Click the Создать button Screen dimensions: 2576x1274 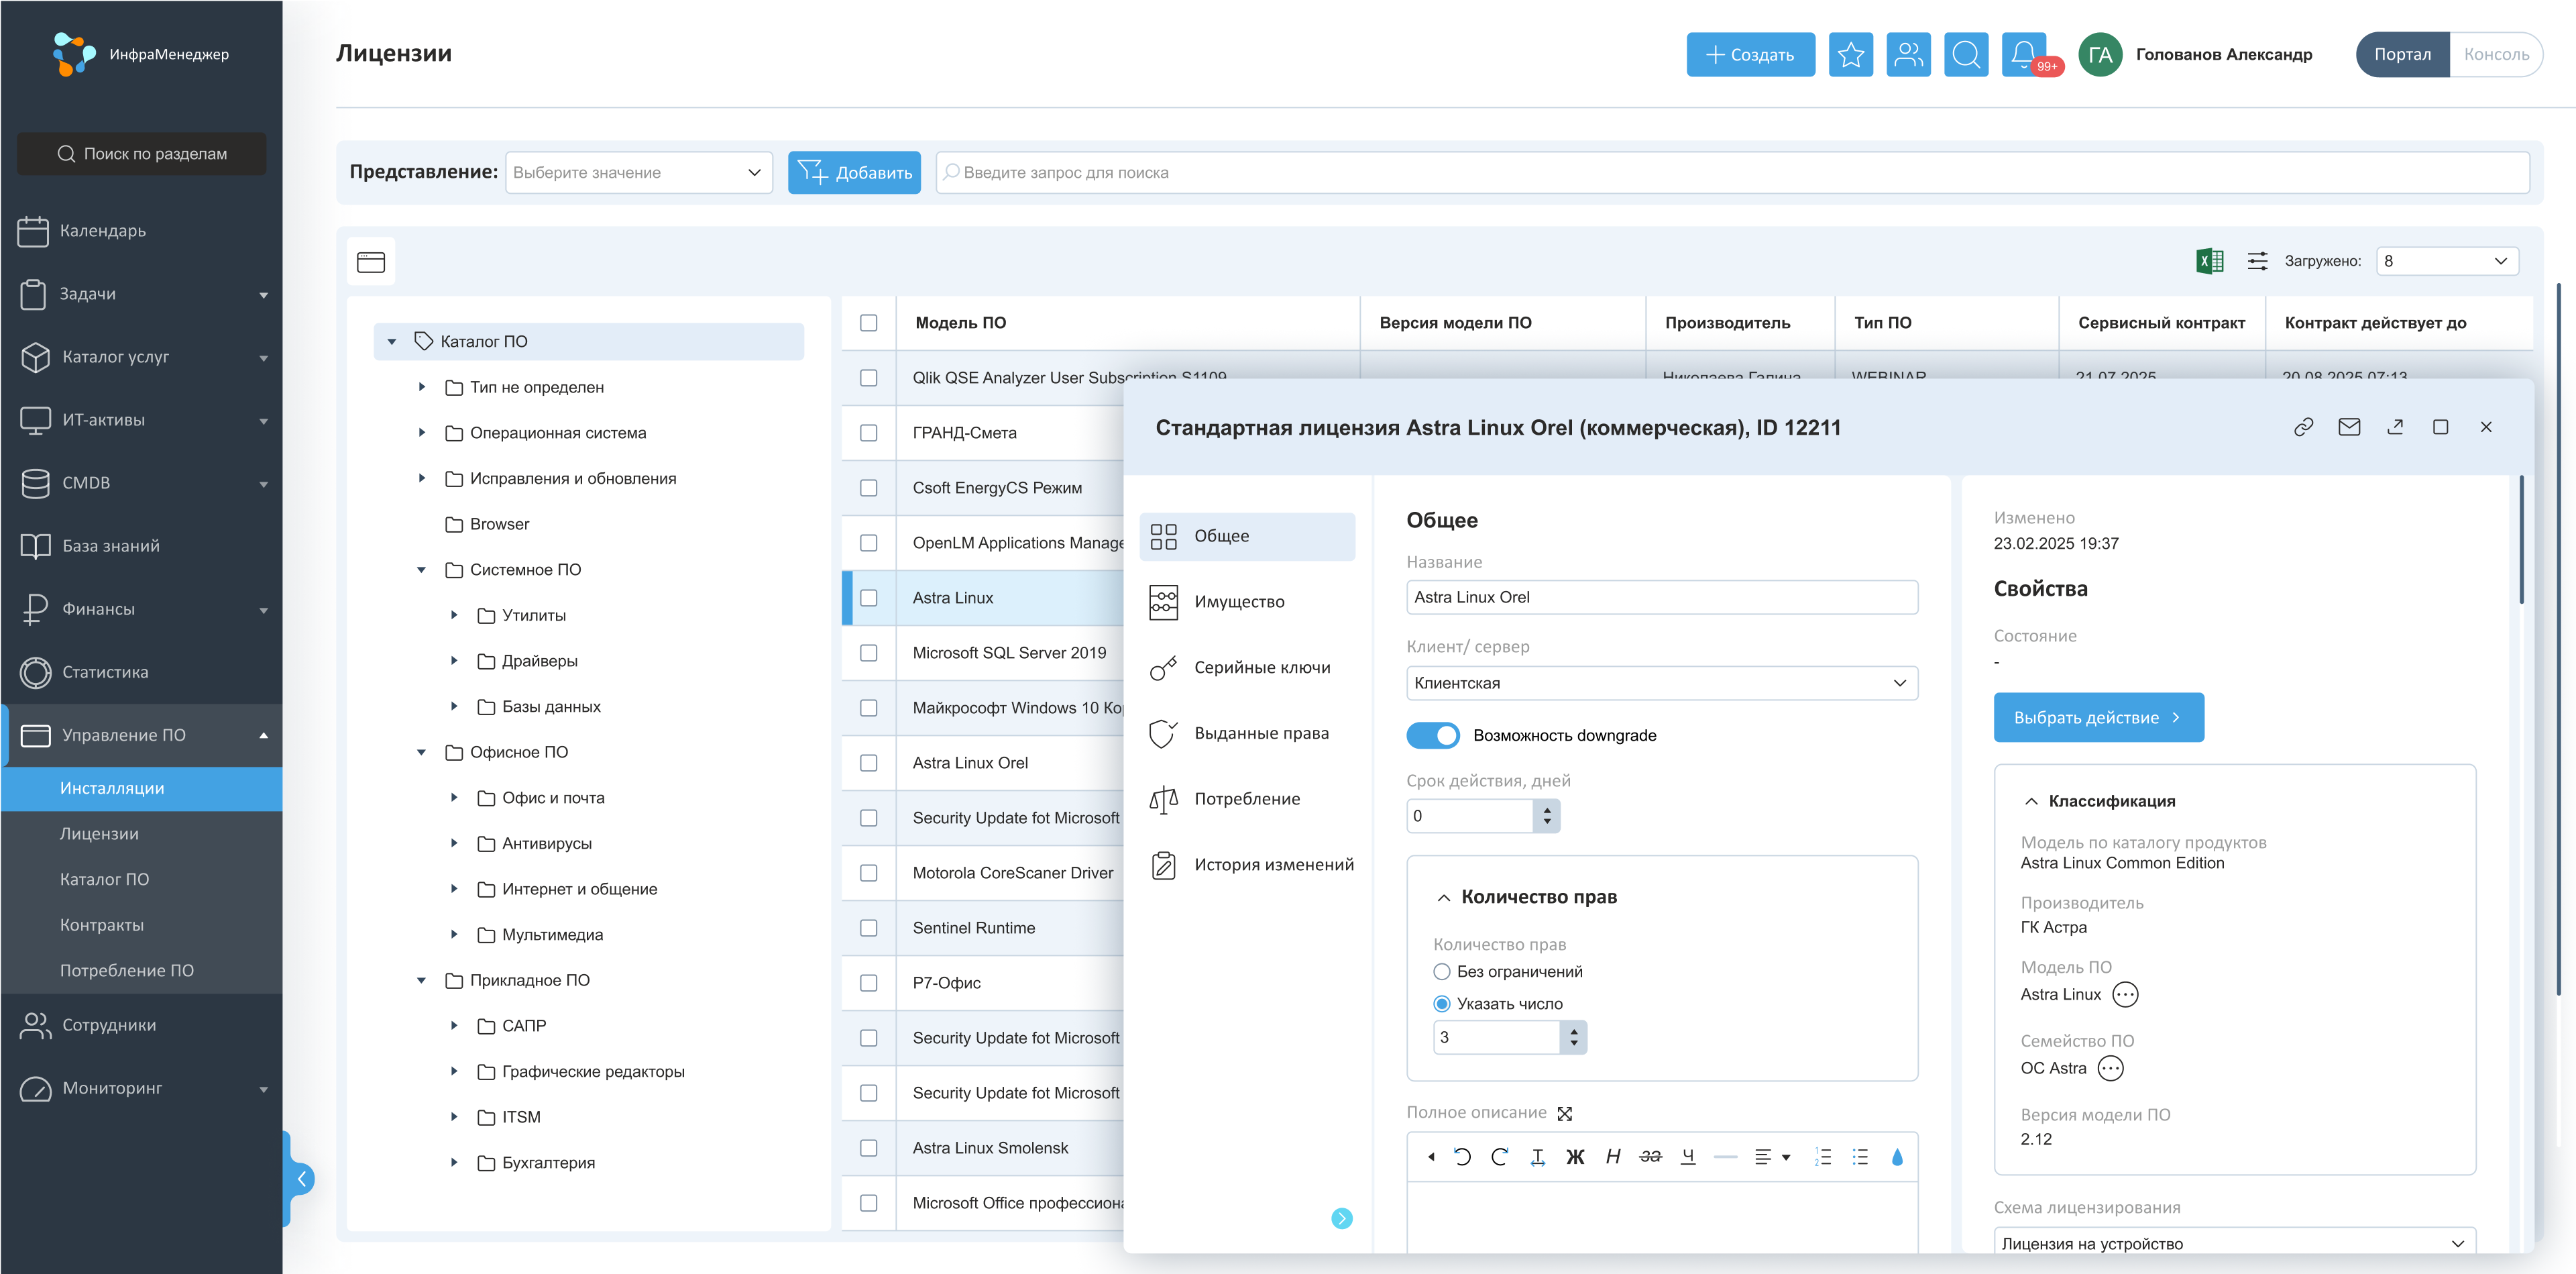coord(1749,54)
